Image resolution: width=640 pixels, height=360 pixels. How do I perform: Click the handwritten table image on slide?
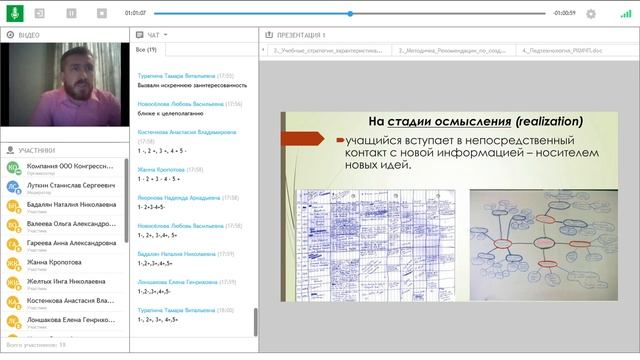click(376, 246)
